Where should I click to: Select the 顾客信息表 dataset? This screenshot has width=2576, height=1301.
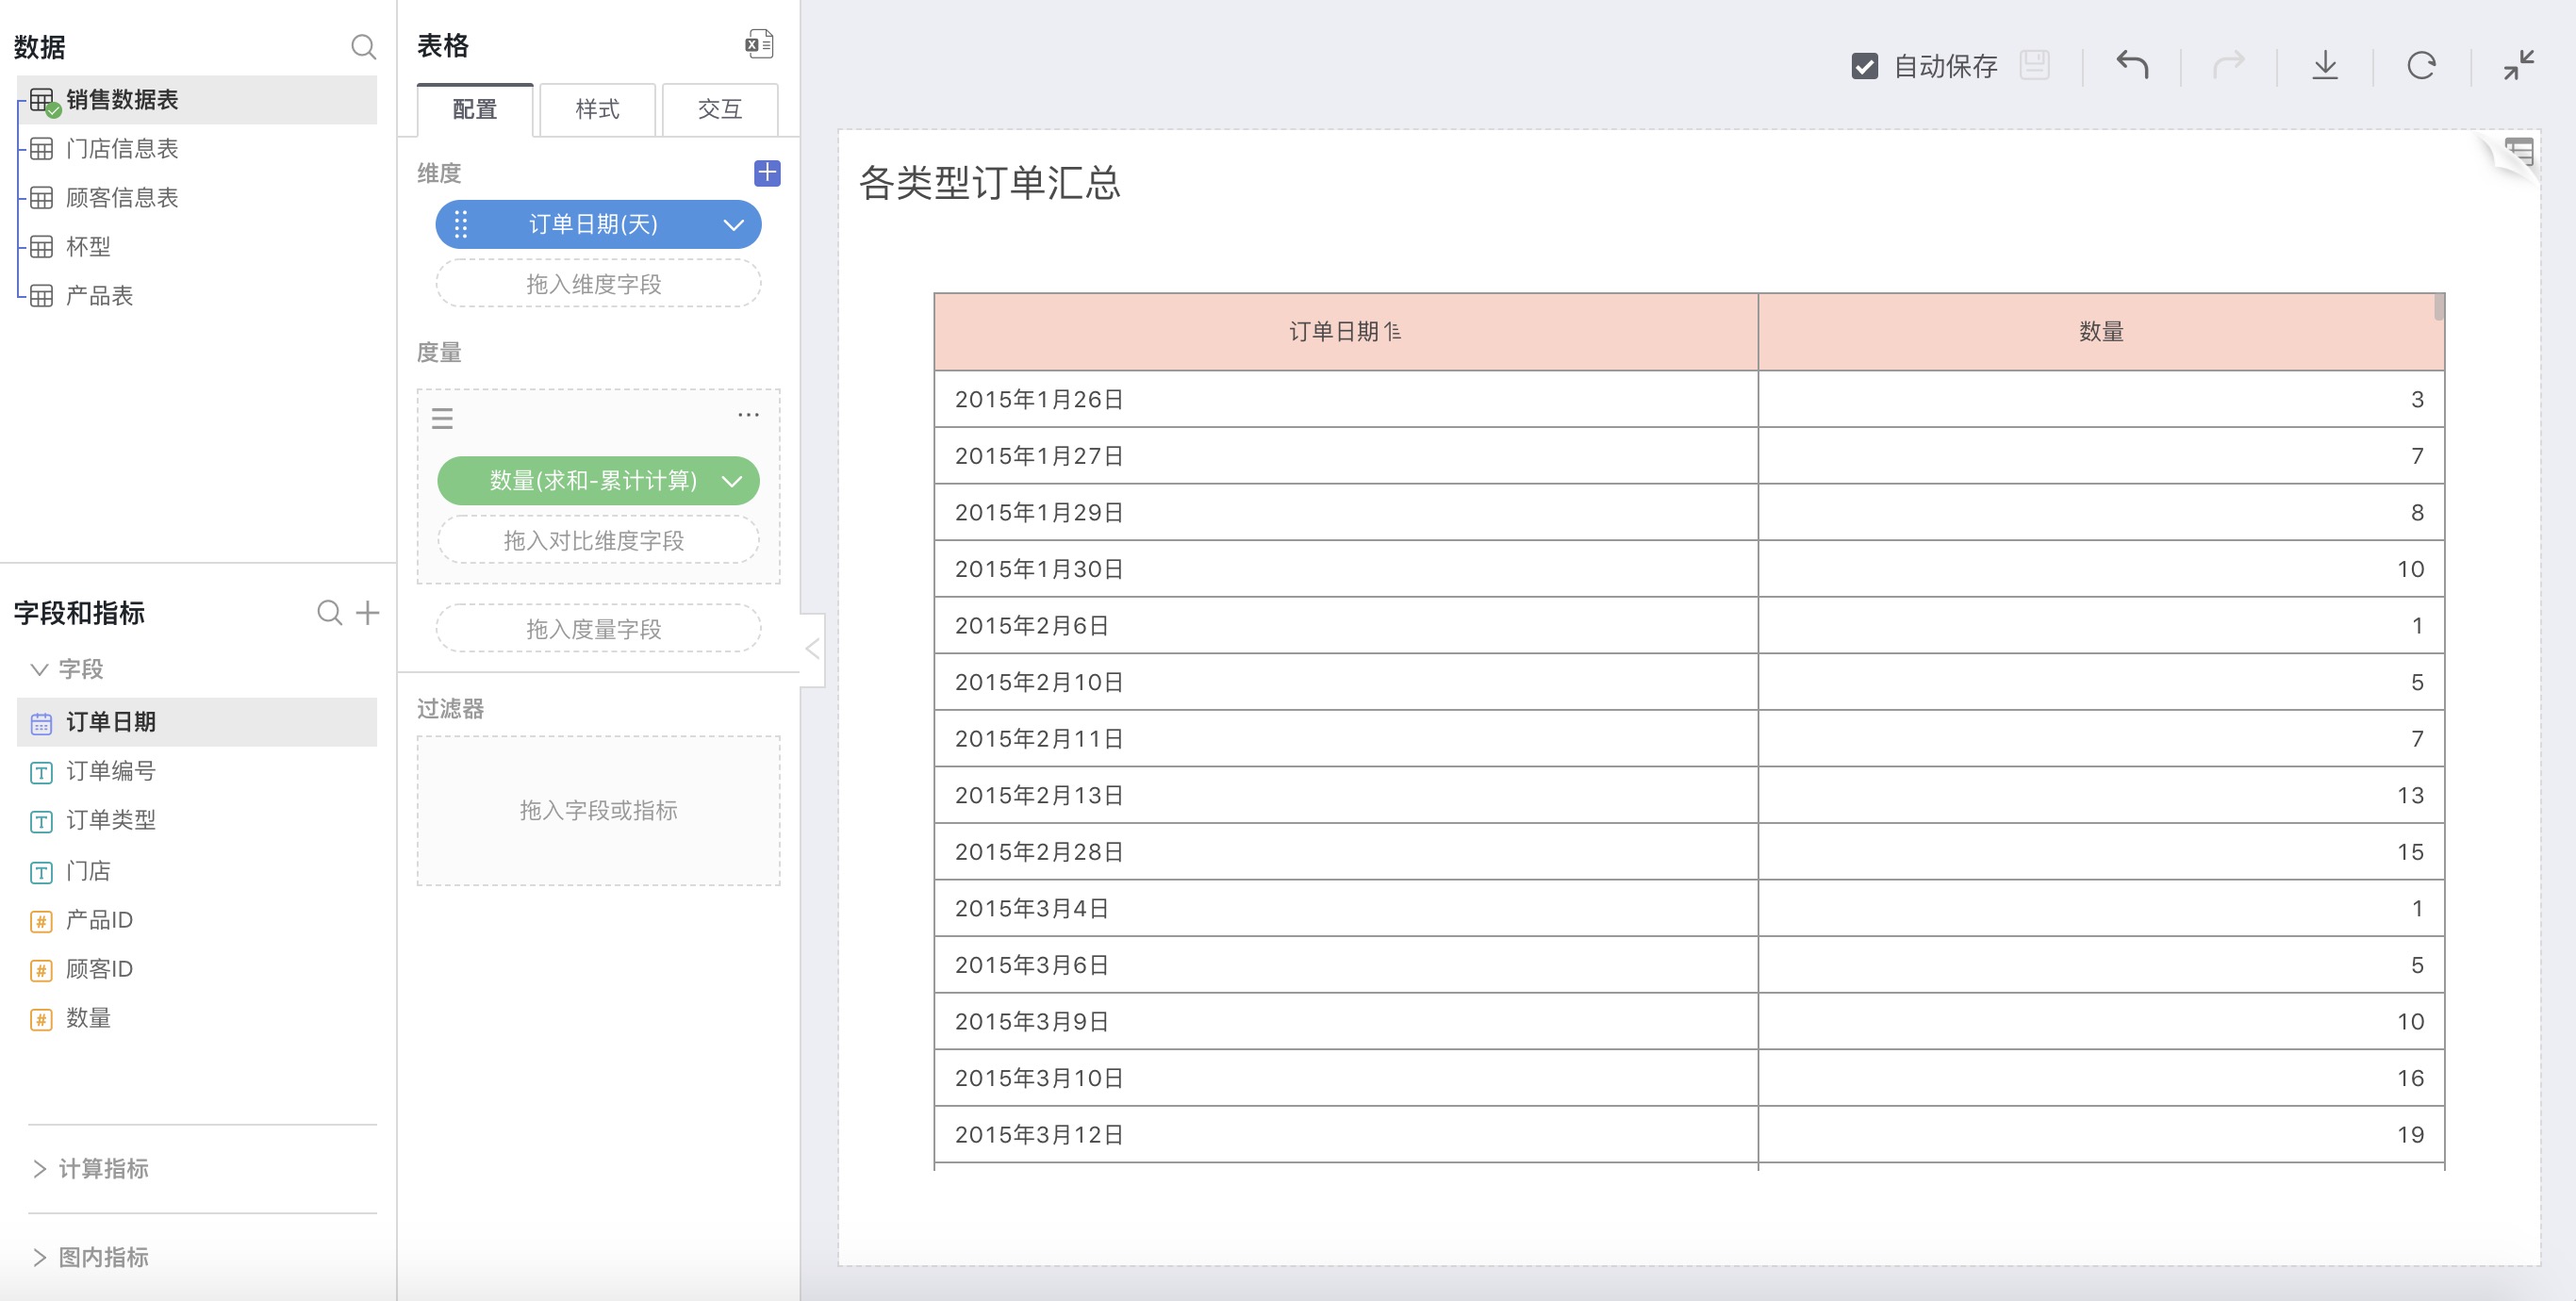coord(197,198)
